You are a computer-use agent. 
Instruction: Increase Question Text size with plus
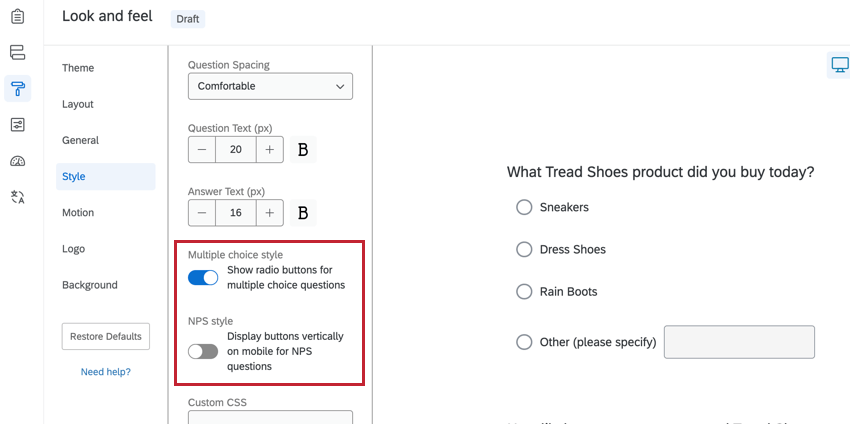coord(270,150)
